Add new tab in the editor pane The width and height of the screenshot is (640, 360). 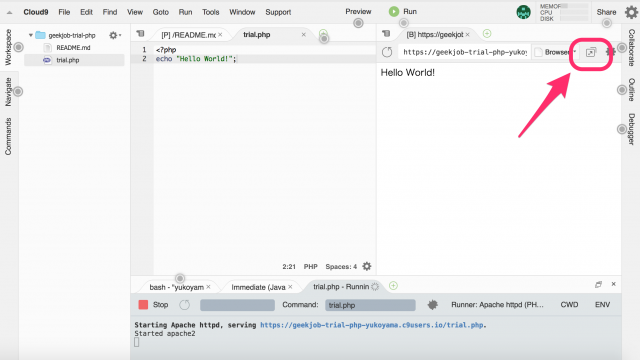323,33
